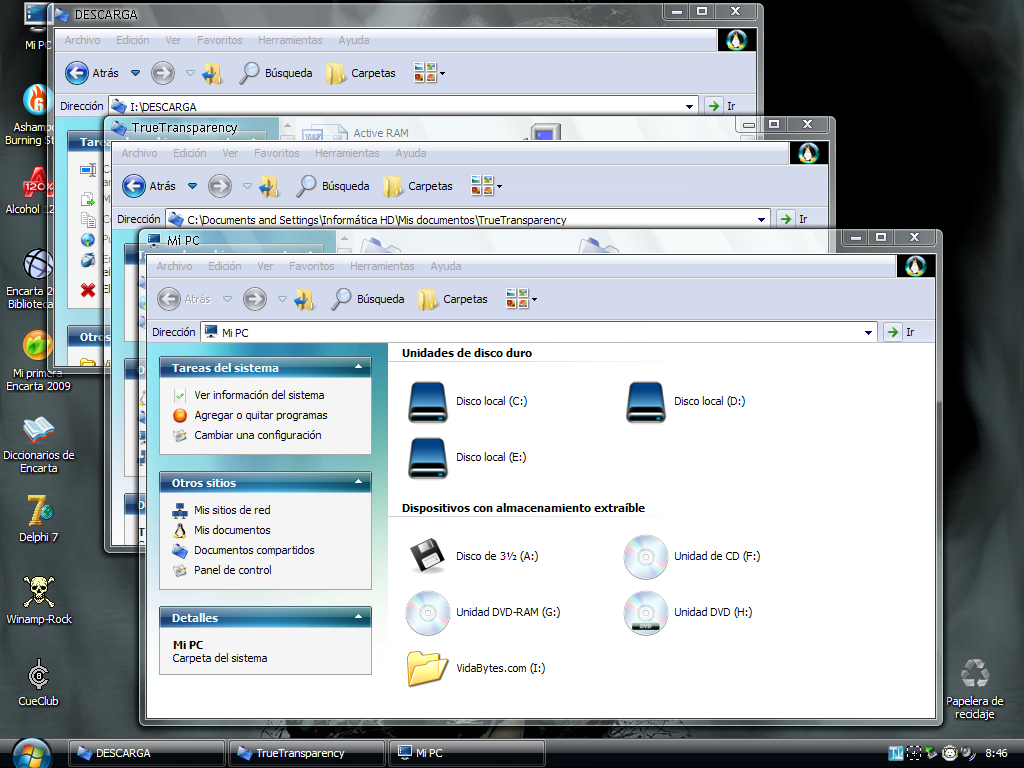Image resolution: width=1024 pixels, height=768 pixels.
Task: Click the views icon on the toolbar
Action: (x=515, y=298)
